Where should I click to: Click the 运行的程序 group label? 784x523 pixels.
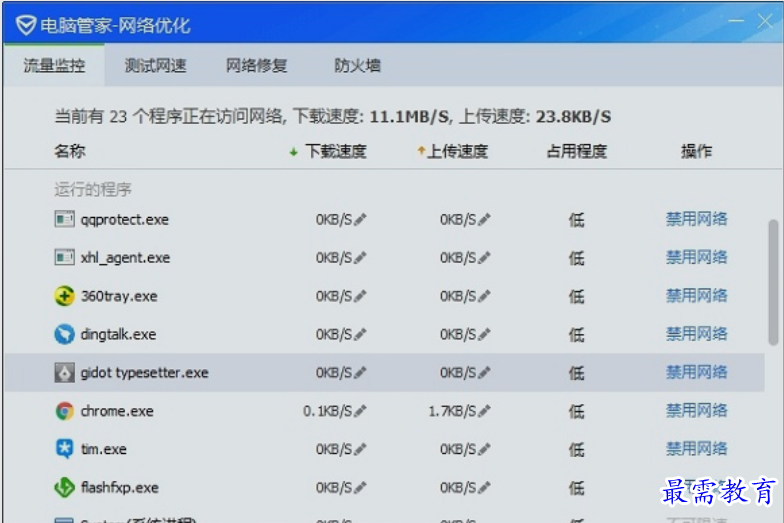[92, 190]
